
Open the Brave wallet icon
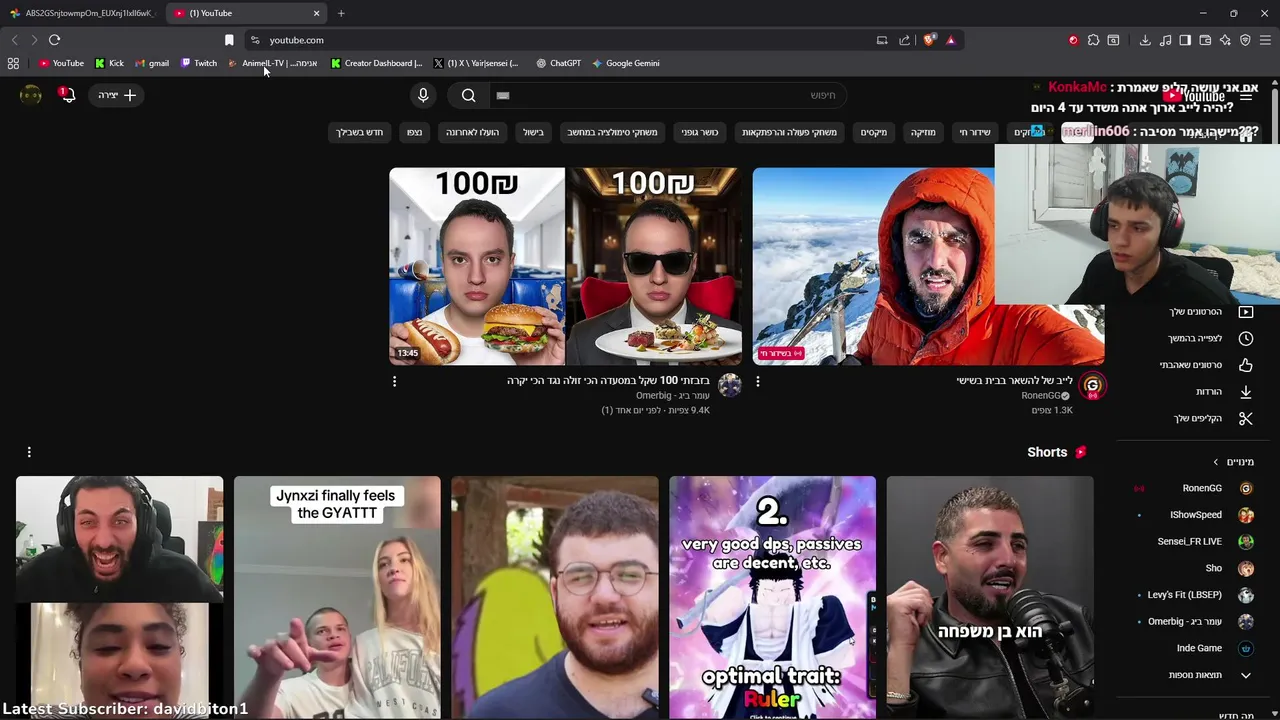1205,40
